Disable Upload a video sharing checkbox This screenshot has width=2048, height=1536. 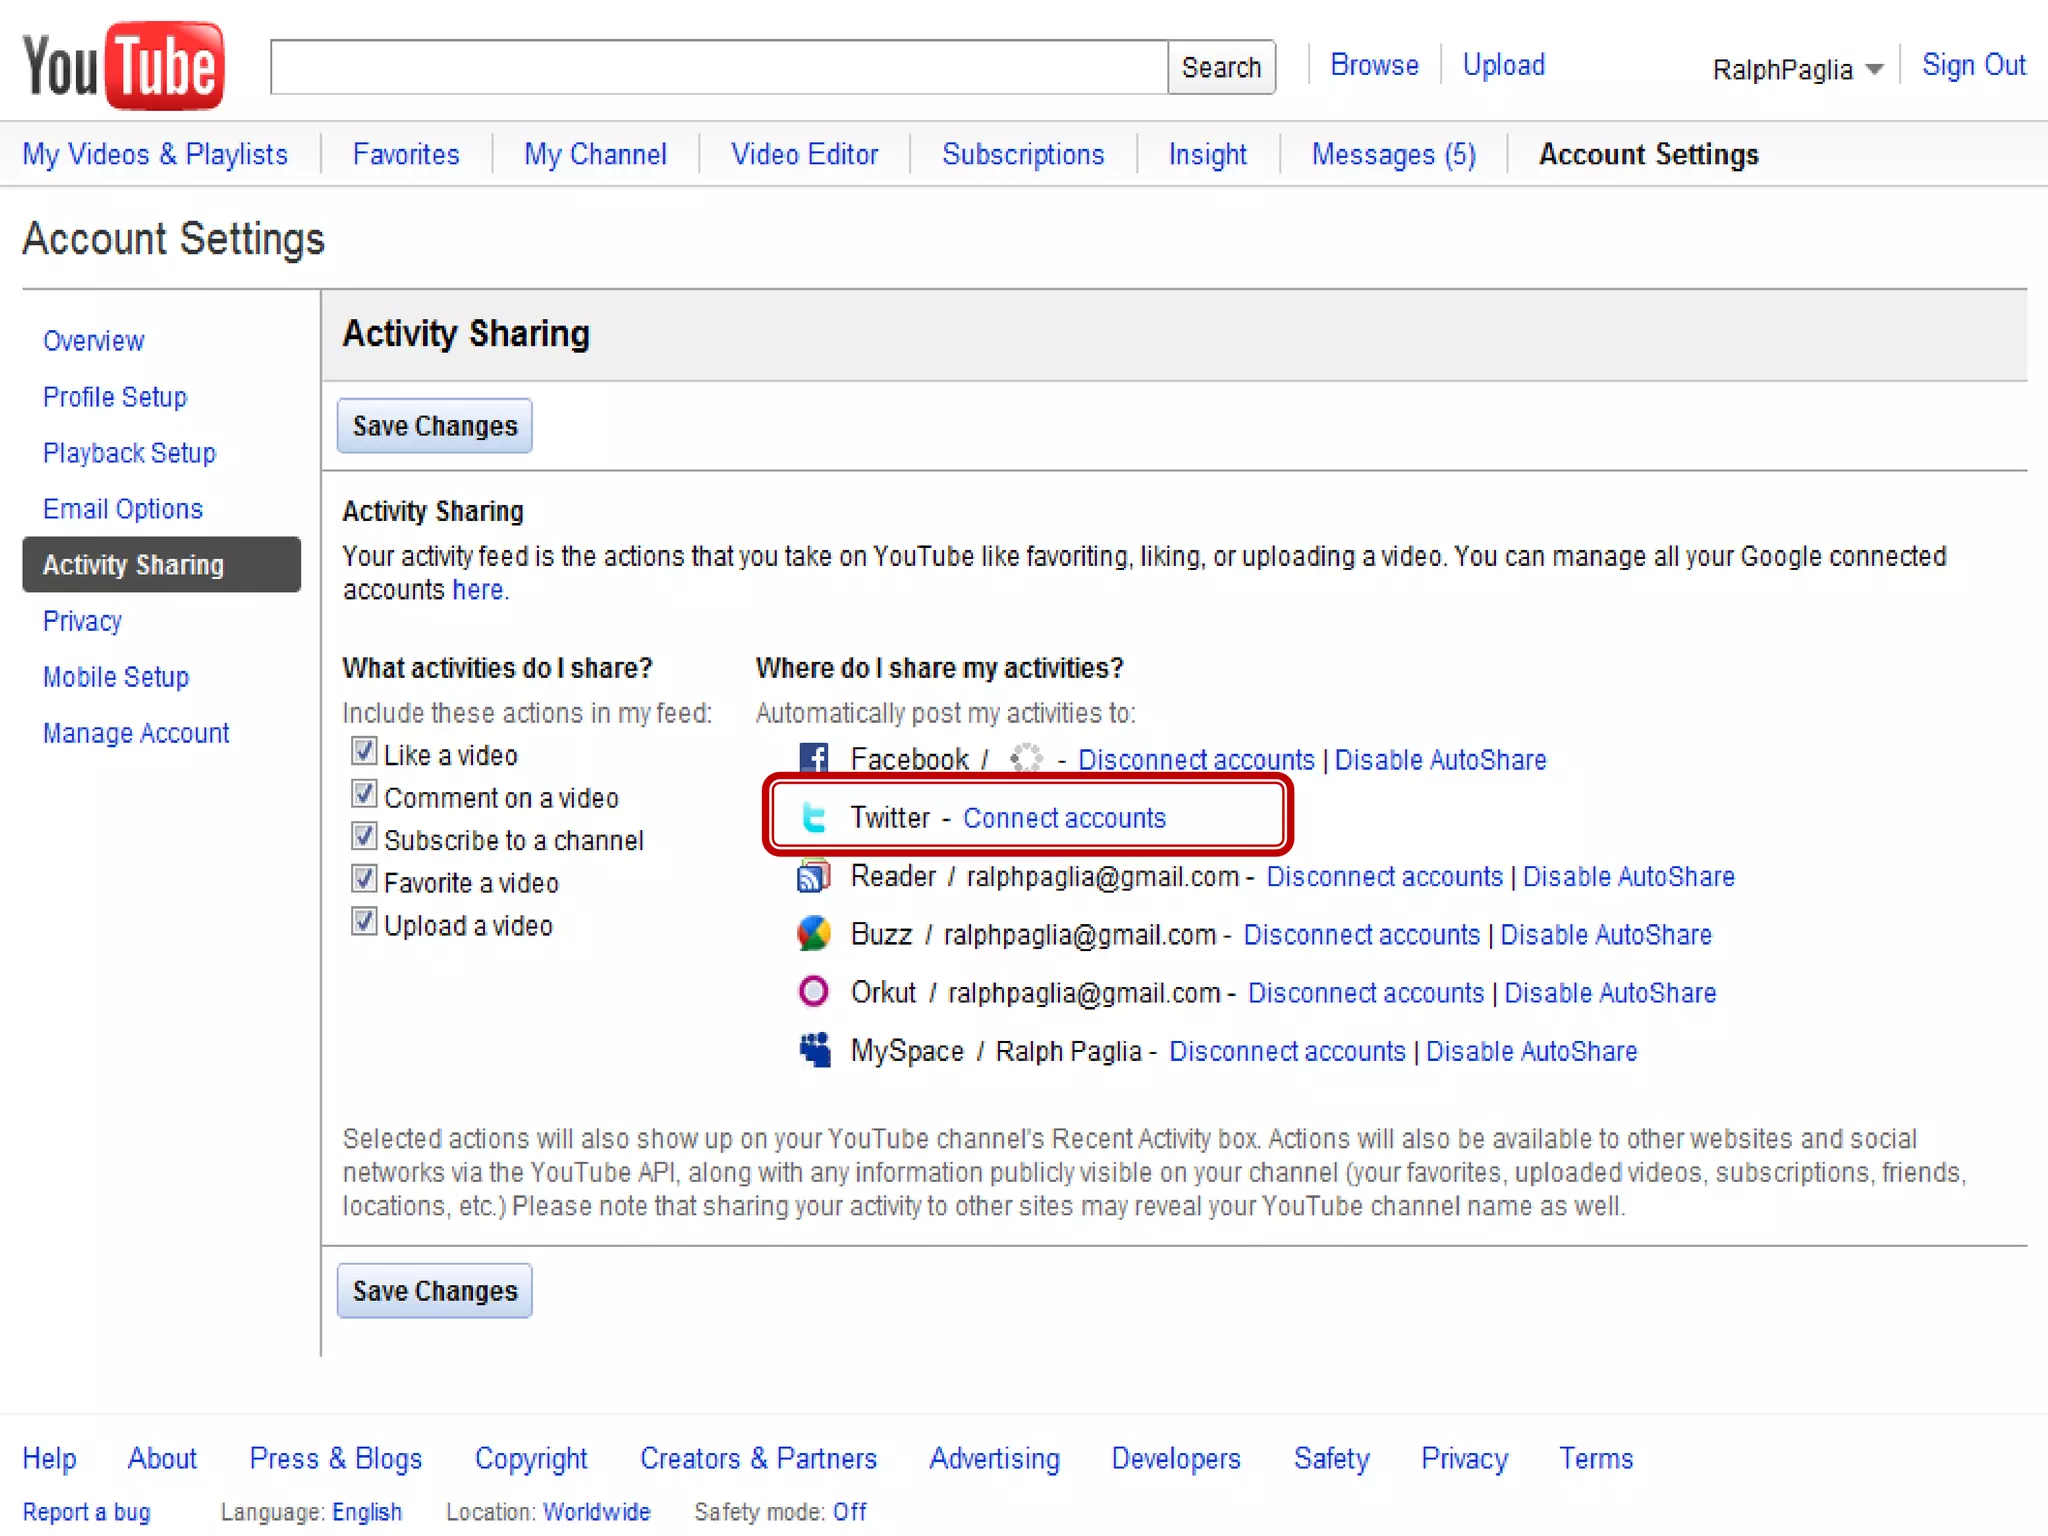pos(364,922)
